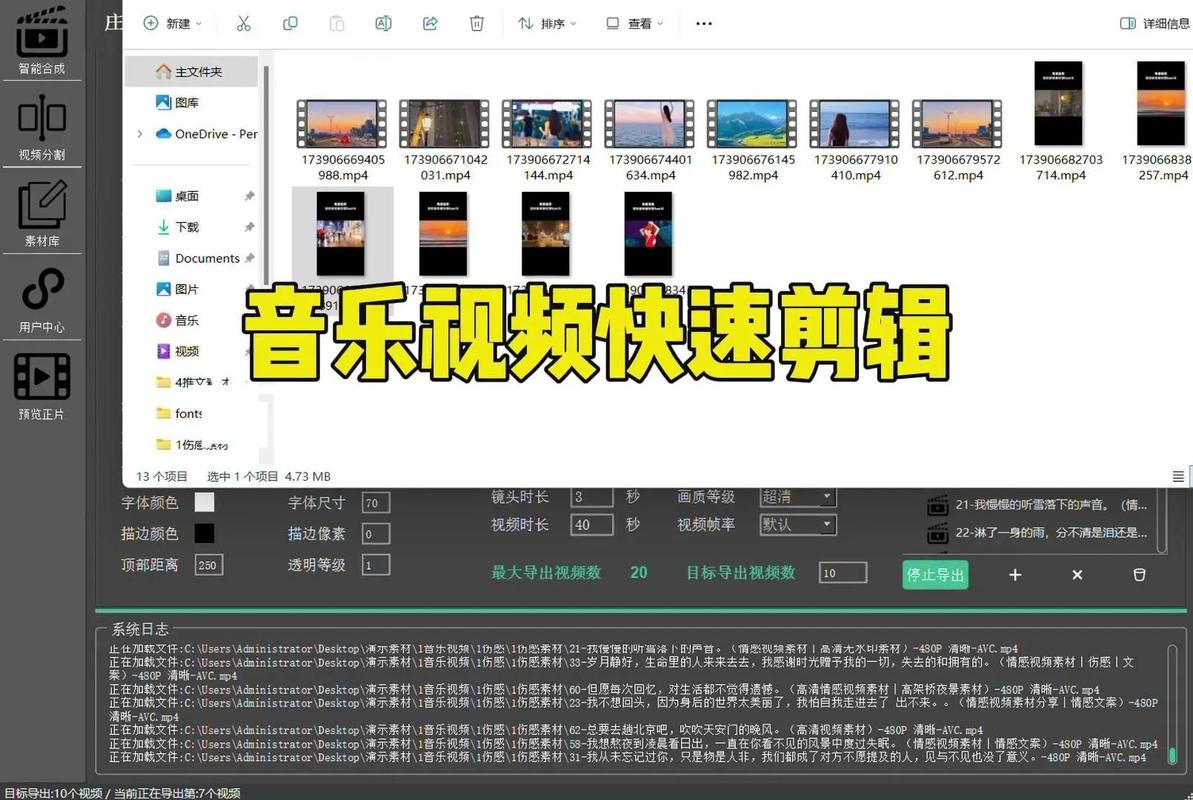Open the 新建 dropdown
This screenshot has width=1193, height=800.
pyautogui.click(x=173, y=22)
